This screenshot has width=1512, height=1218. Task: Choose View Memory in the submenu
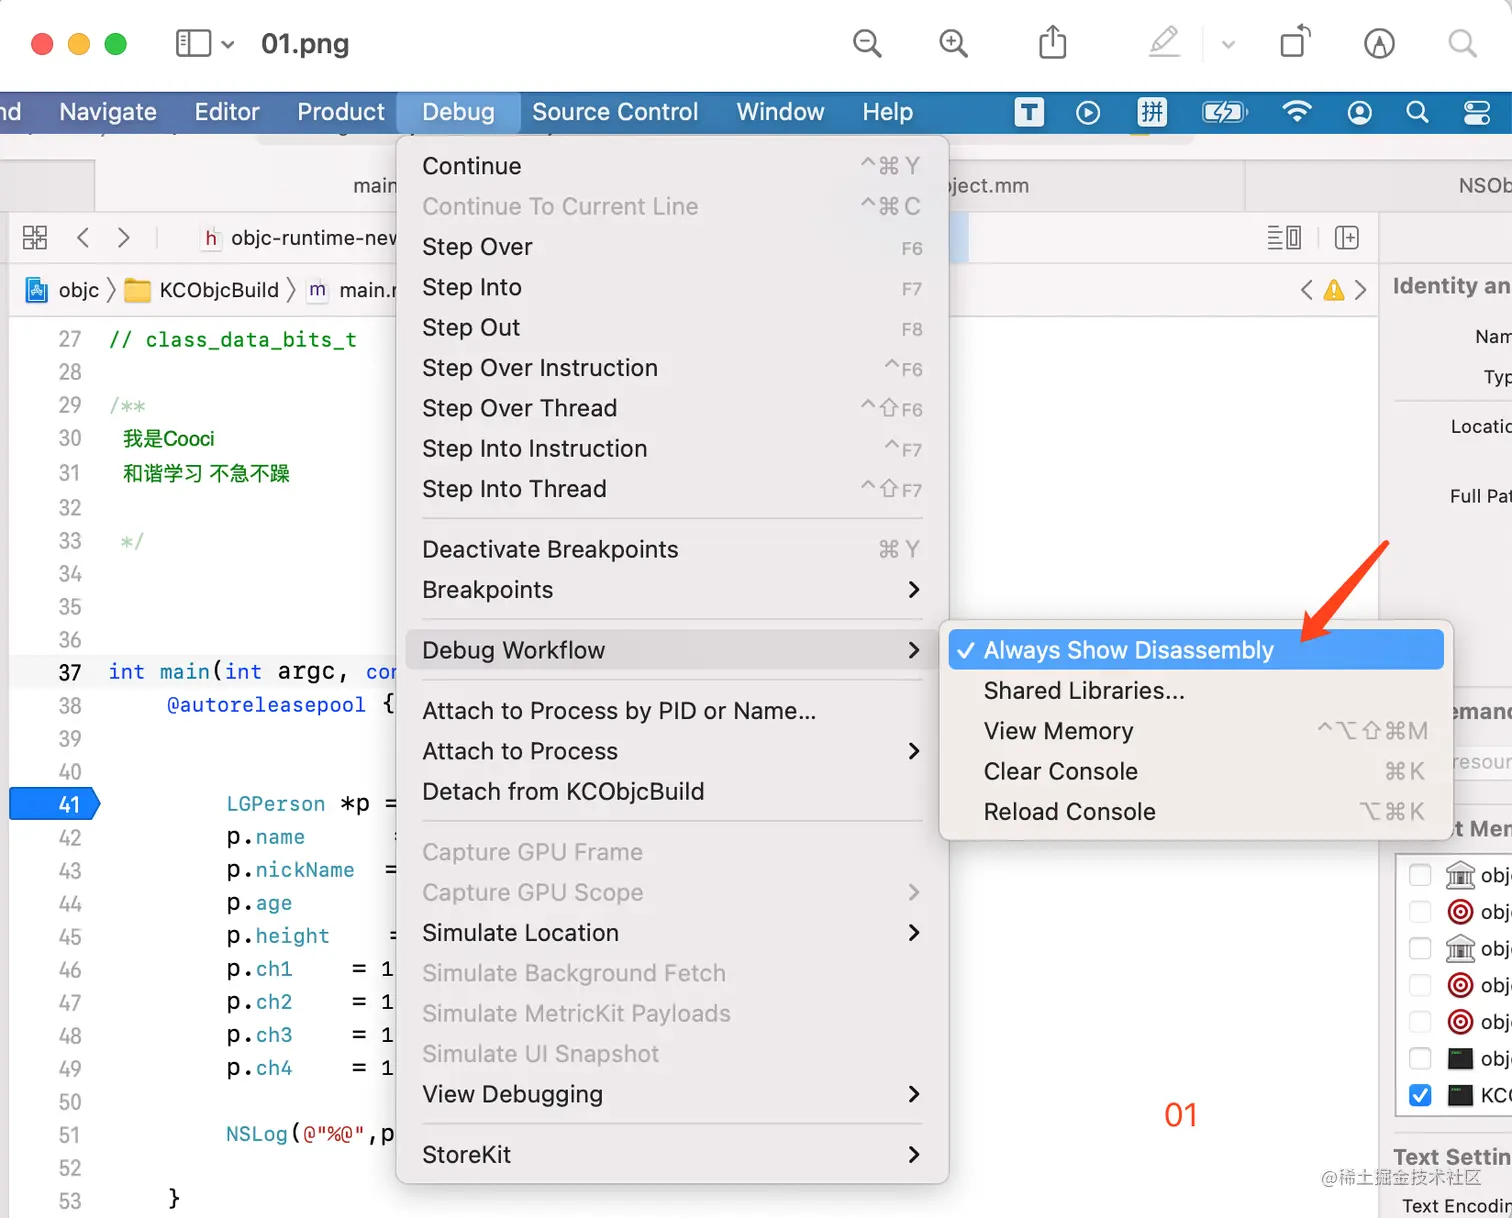pos(1196,731)
